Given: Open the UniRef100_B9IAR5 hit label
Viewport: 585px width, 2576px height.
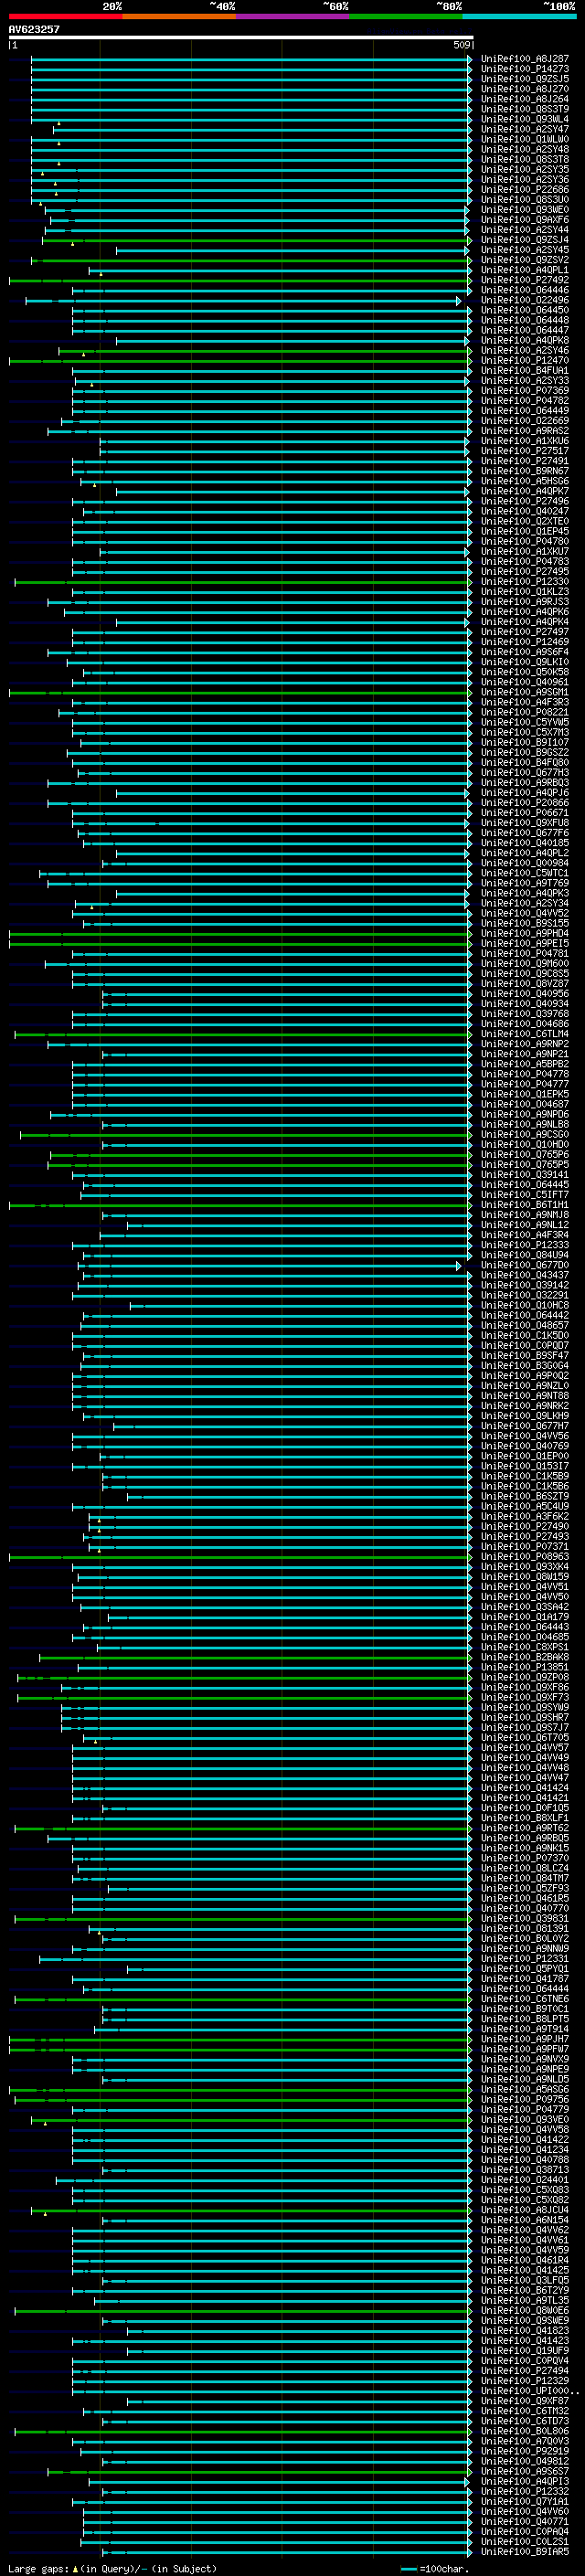Looking at the screenshot, I should click(525, 2553).
